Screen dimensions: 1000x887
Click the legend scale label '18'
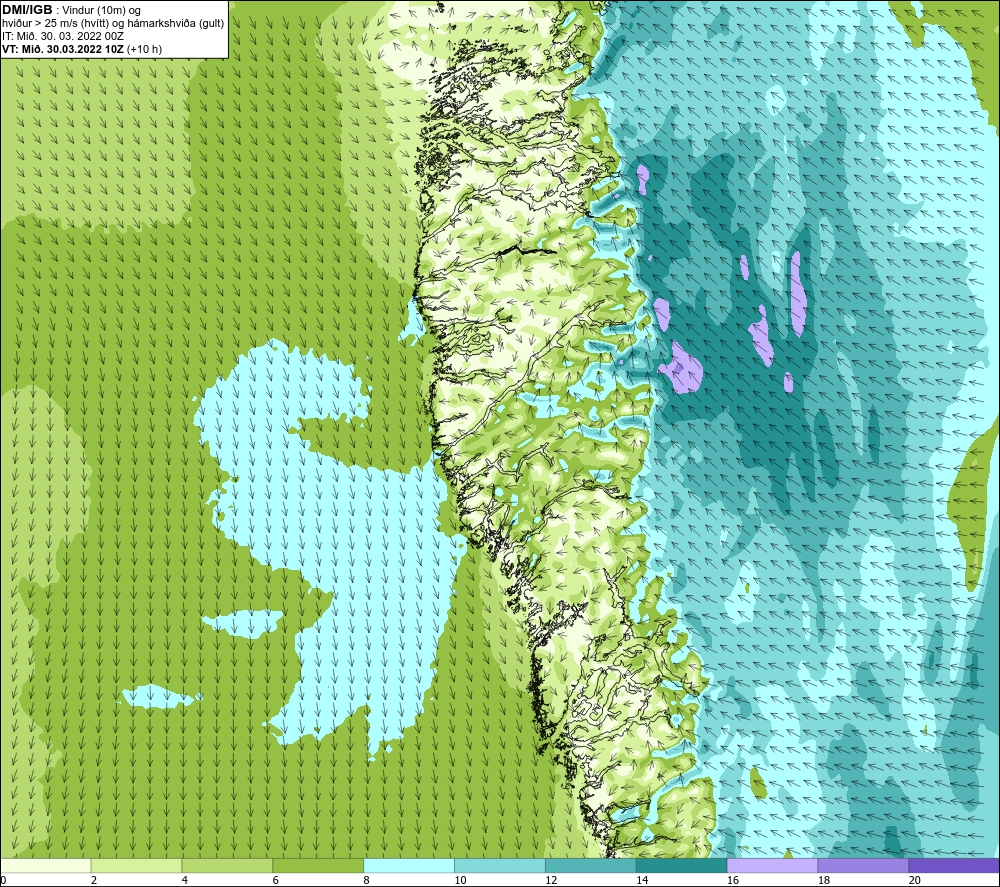(824, 880)
